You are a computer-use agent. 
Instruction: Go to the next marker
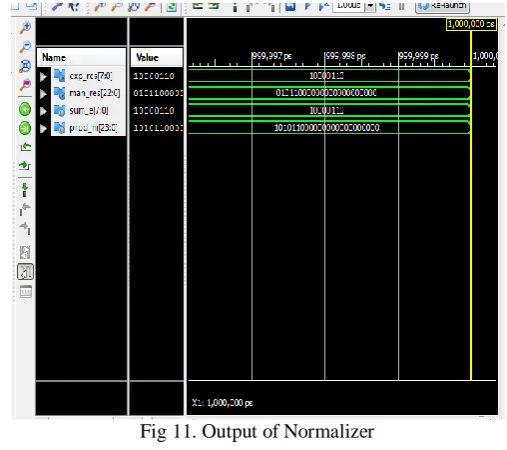tap(25, 228)
